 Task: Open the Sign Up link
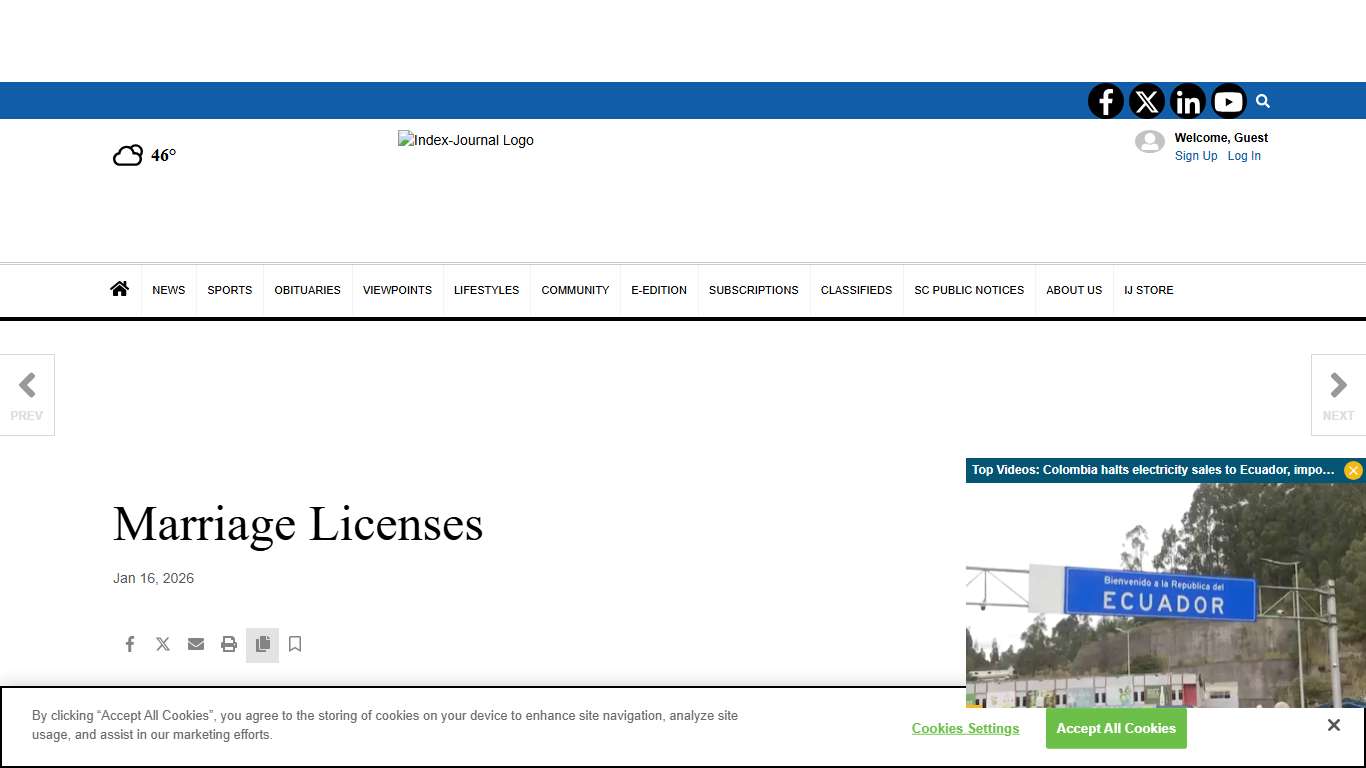1196,156
